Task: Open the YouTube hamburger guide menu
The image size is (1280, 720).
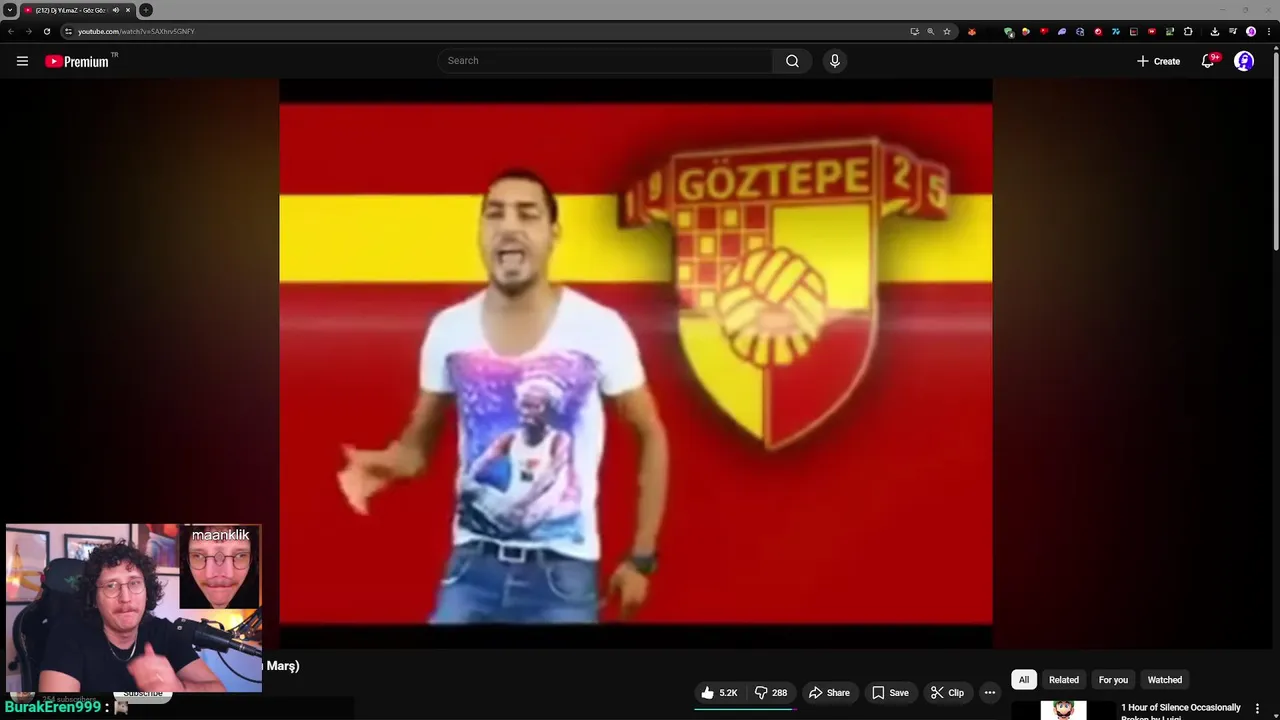Action: (x=22, y=61)
